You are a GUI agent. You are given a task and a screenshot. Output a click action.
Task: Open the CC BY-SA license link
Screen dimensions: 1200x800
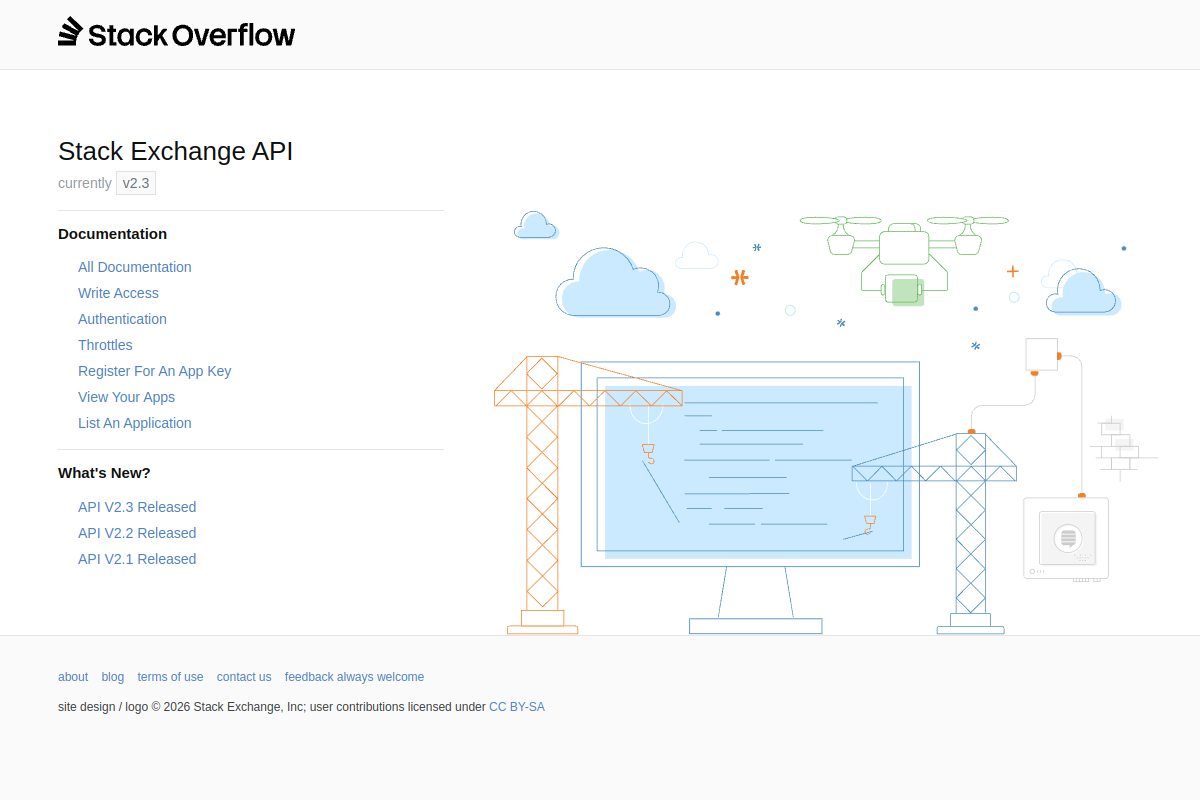pyautogui.click(x=517, y=707)
